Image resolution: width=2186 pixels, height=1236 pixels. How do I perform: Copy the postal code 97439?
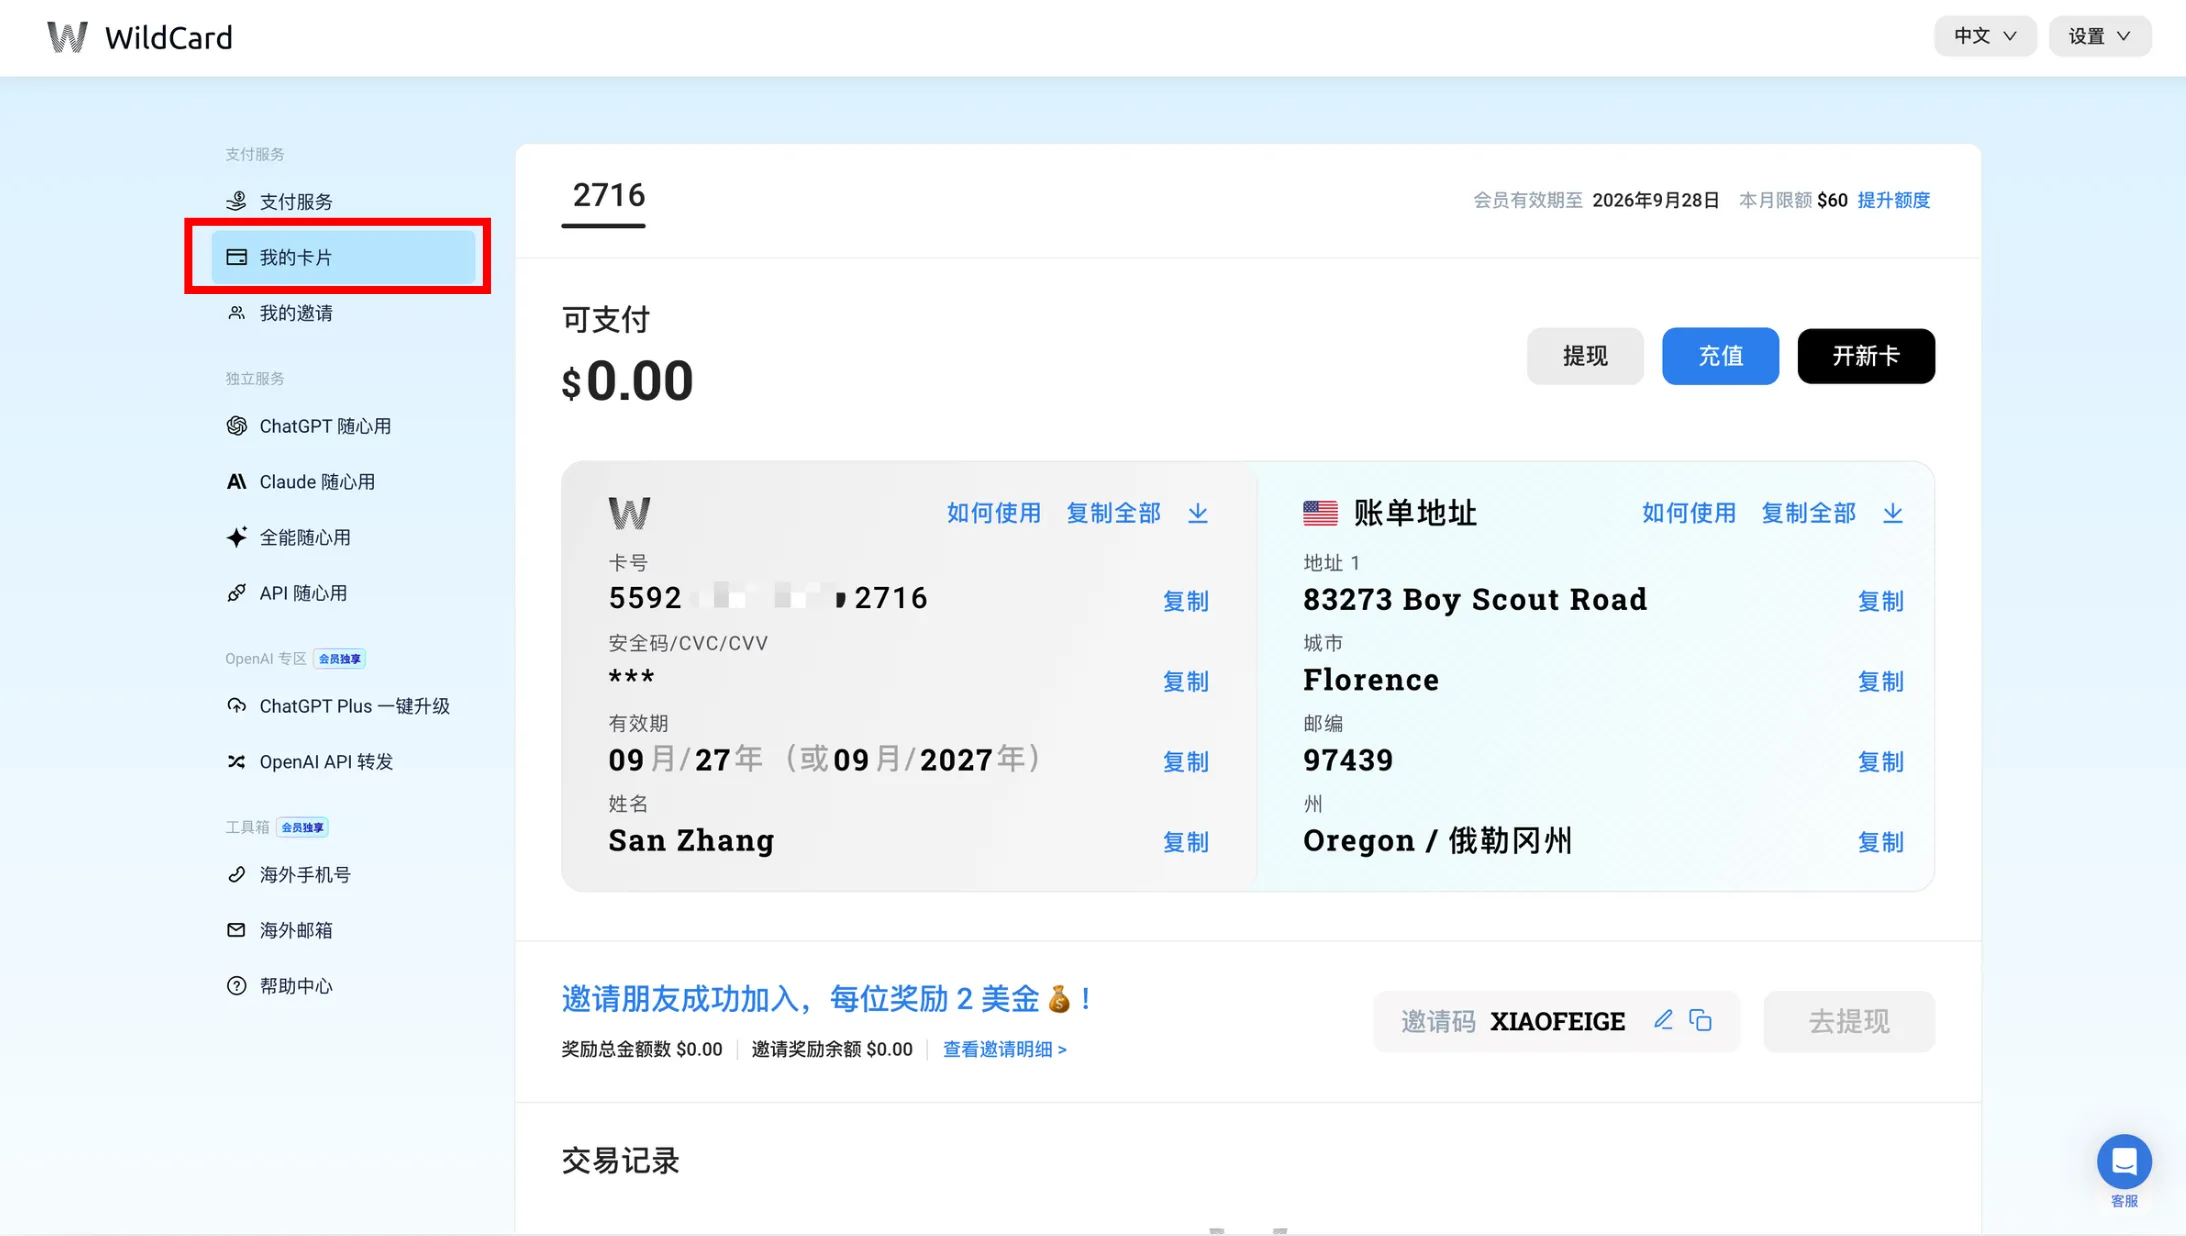point(1879,762)
